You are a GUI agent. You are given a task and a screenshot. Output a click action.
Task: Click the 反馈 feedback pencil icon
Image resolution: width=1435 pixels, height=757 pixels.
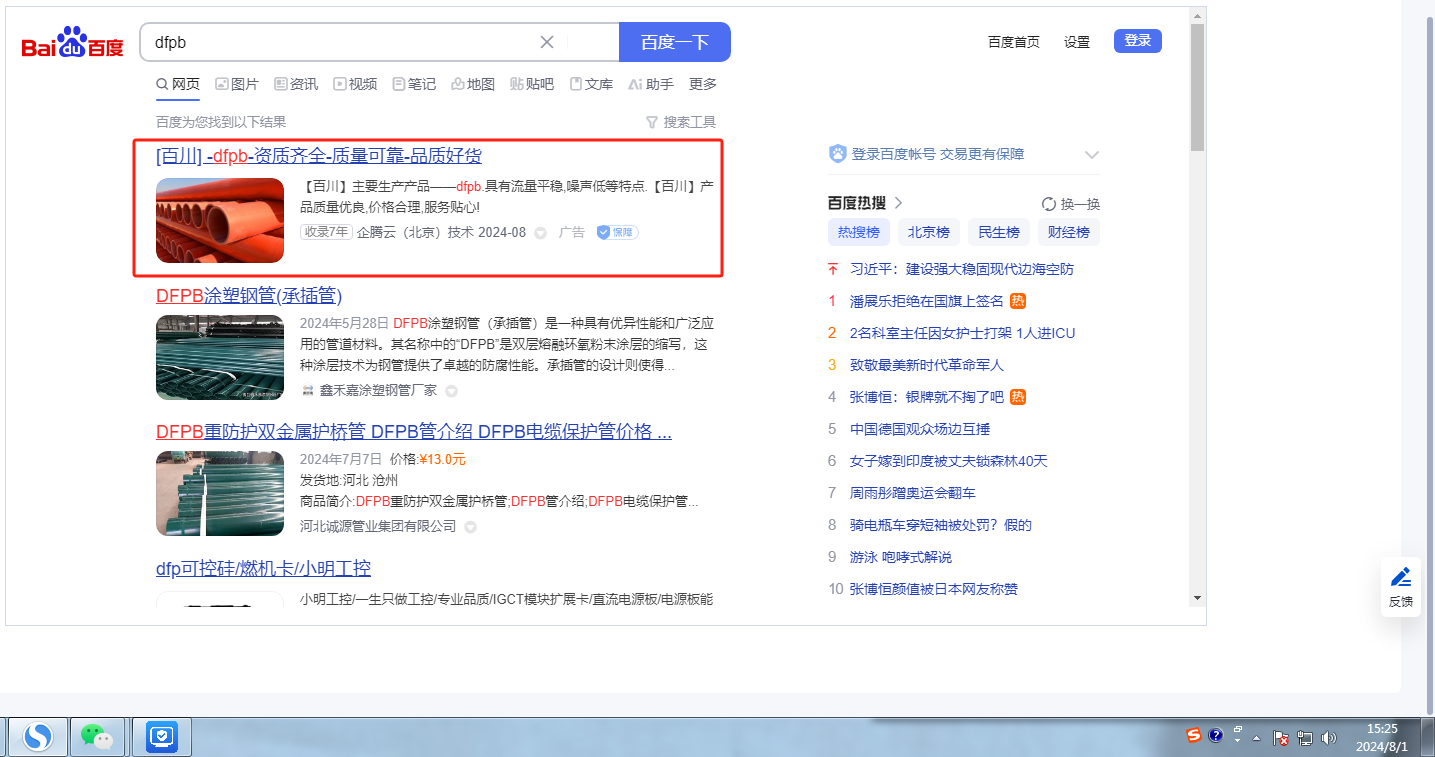(1401, 578)
